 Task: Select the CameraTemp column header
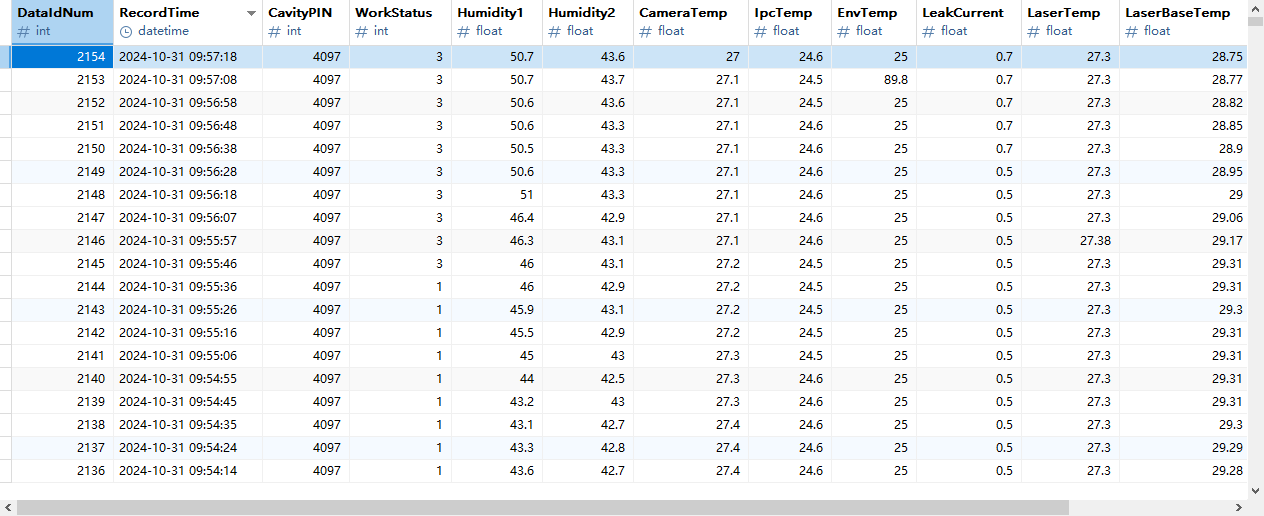(x=683, y=13)
